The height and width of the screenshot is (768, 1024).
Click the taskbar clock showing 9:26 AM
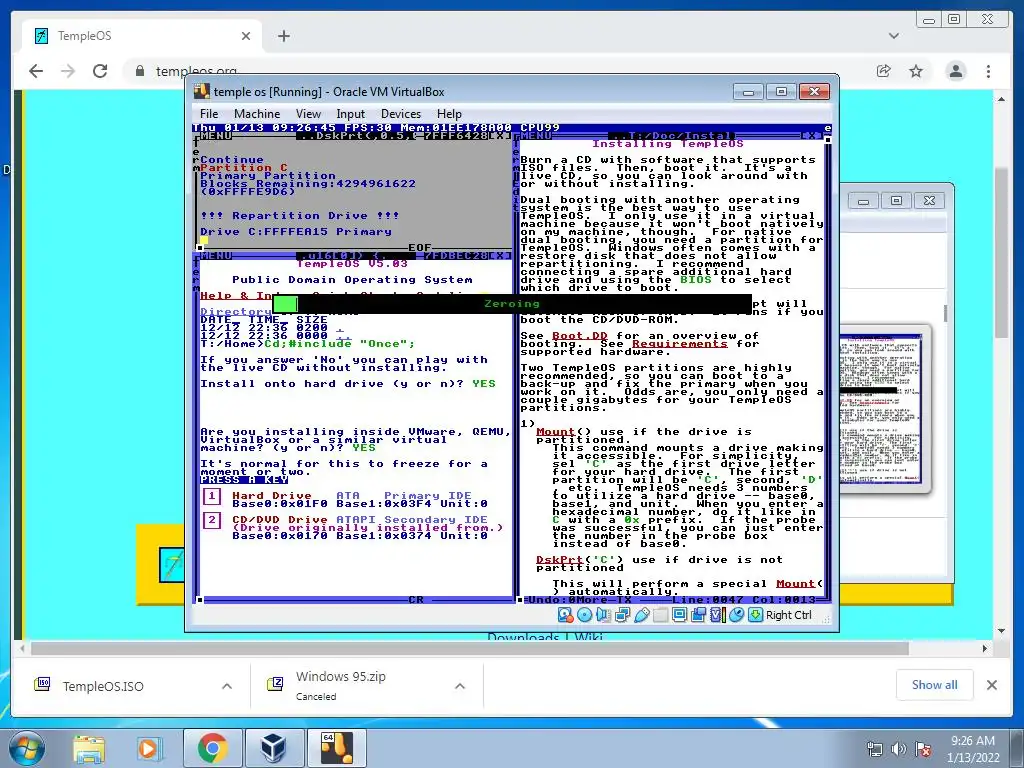pyautogui.click(x=973, y=748)
